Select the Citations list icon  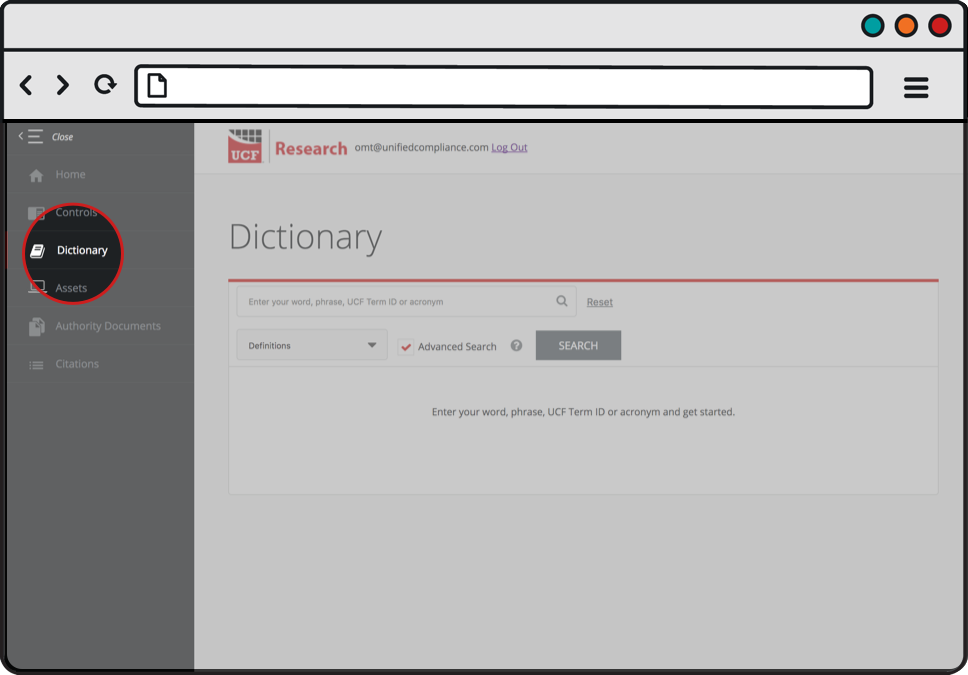click(36, 364)
